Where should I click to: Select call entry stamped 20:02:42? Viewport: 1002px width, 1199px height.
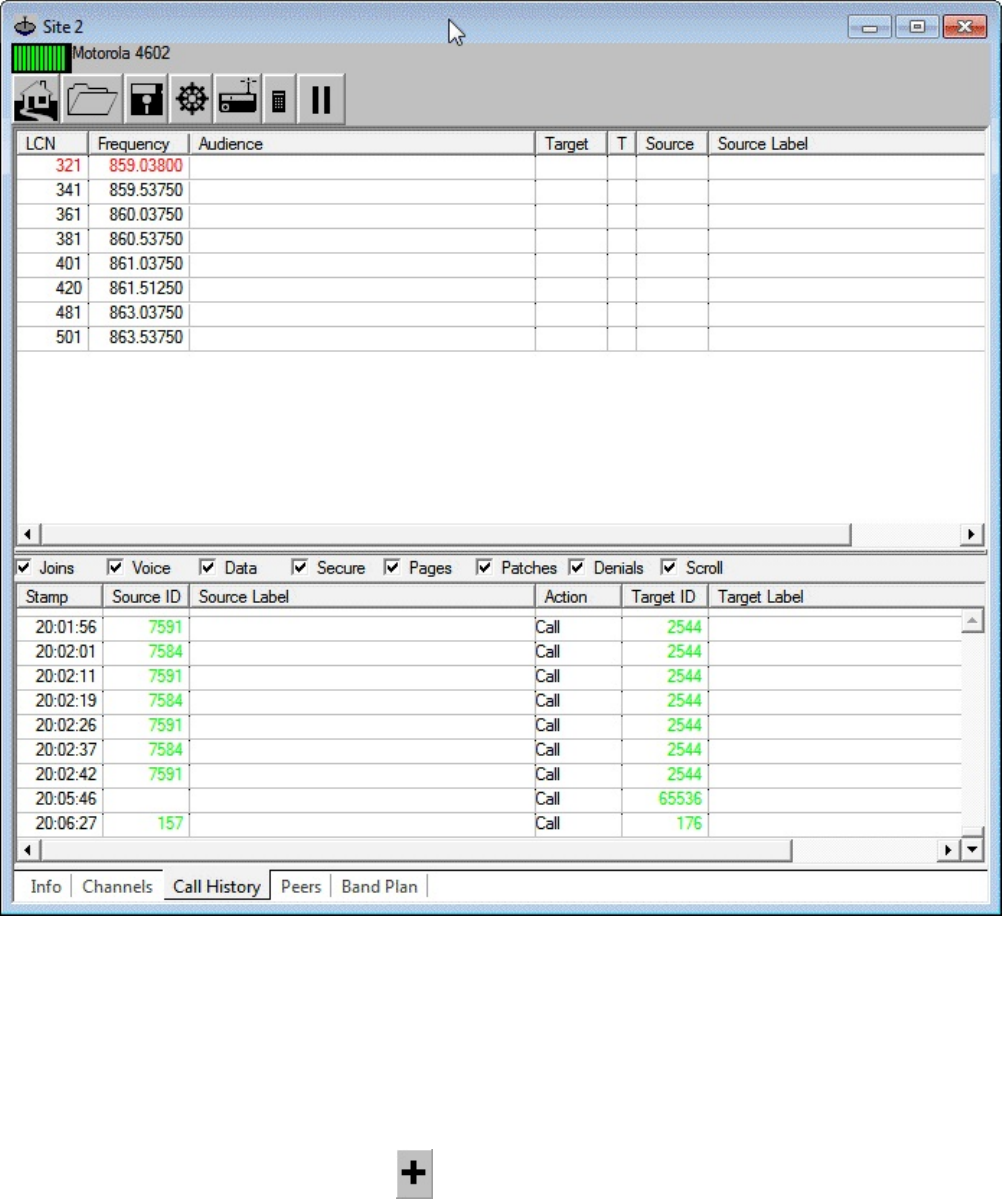490,774
